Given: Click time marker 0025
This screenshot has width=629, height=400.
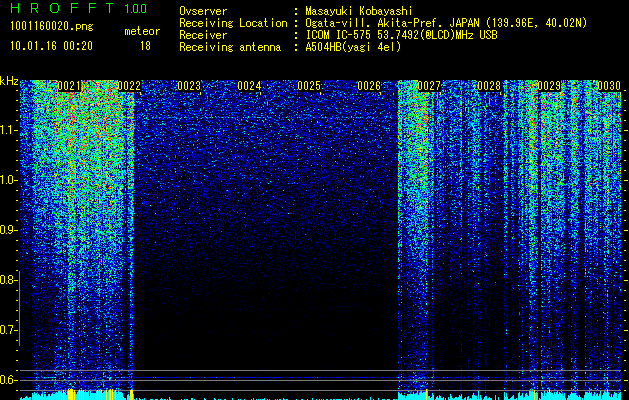Looking at the screenshot, I should (x=309, y=86).
